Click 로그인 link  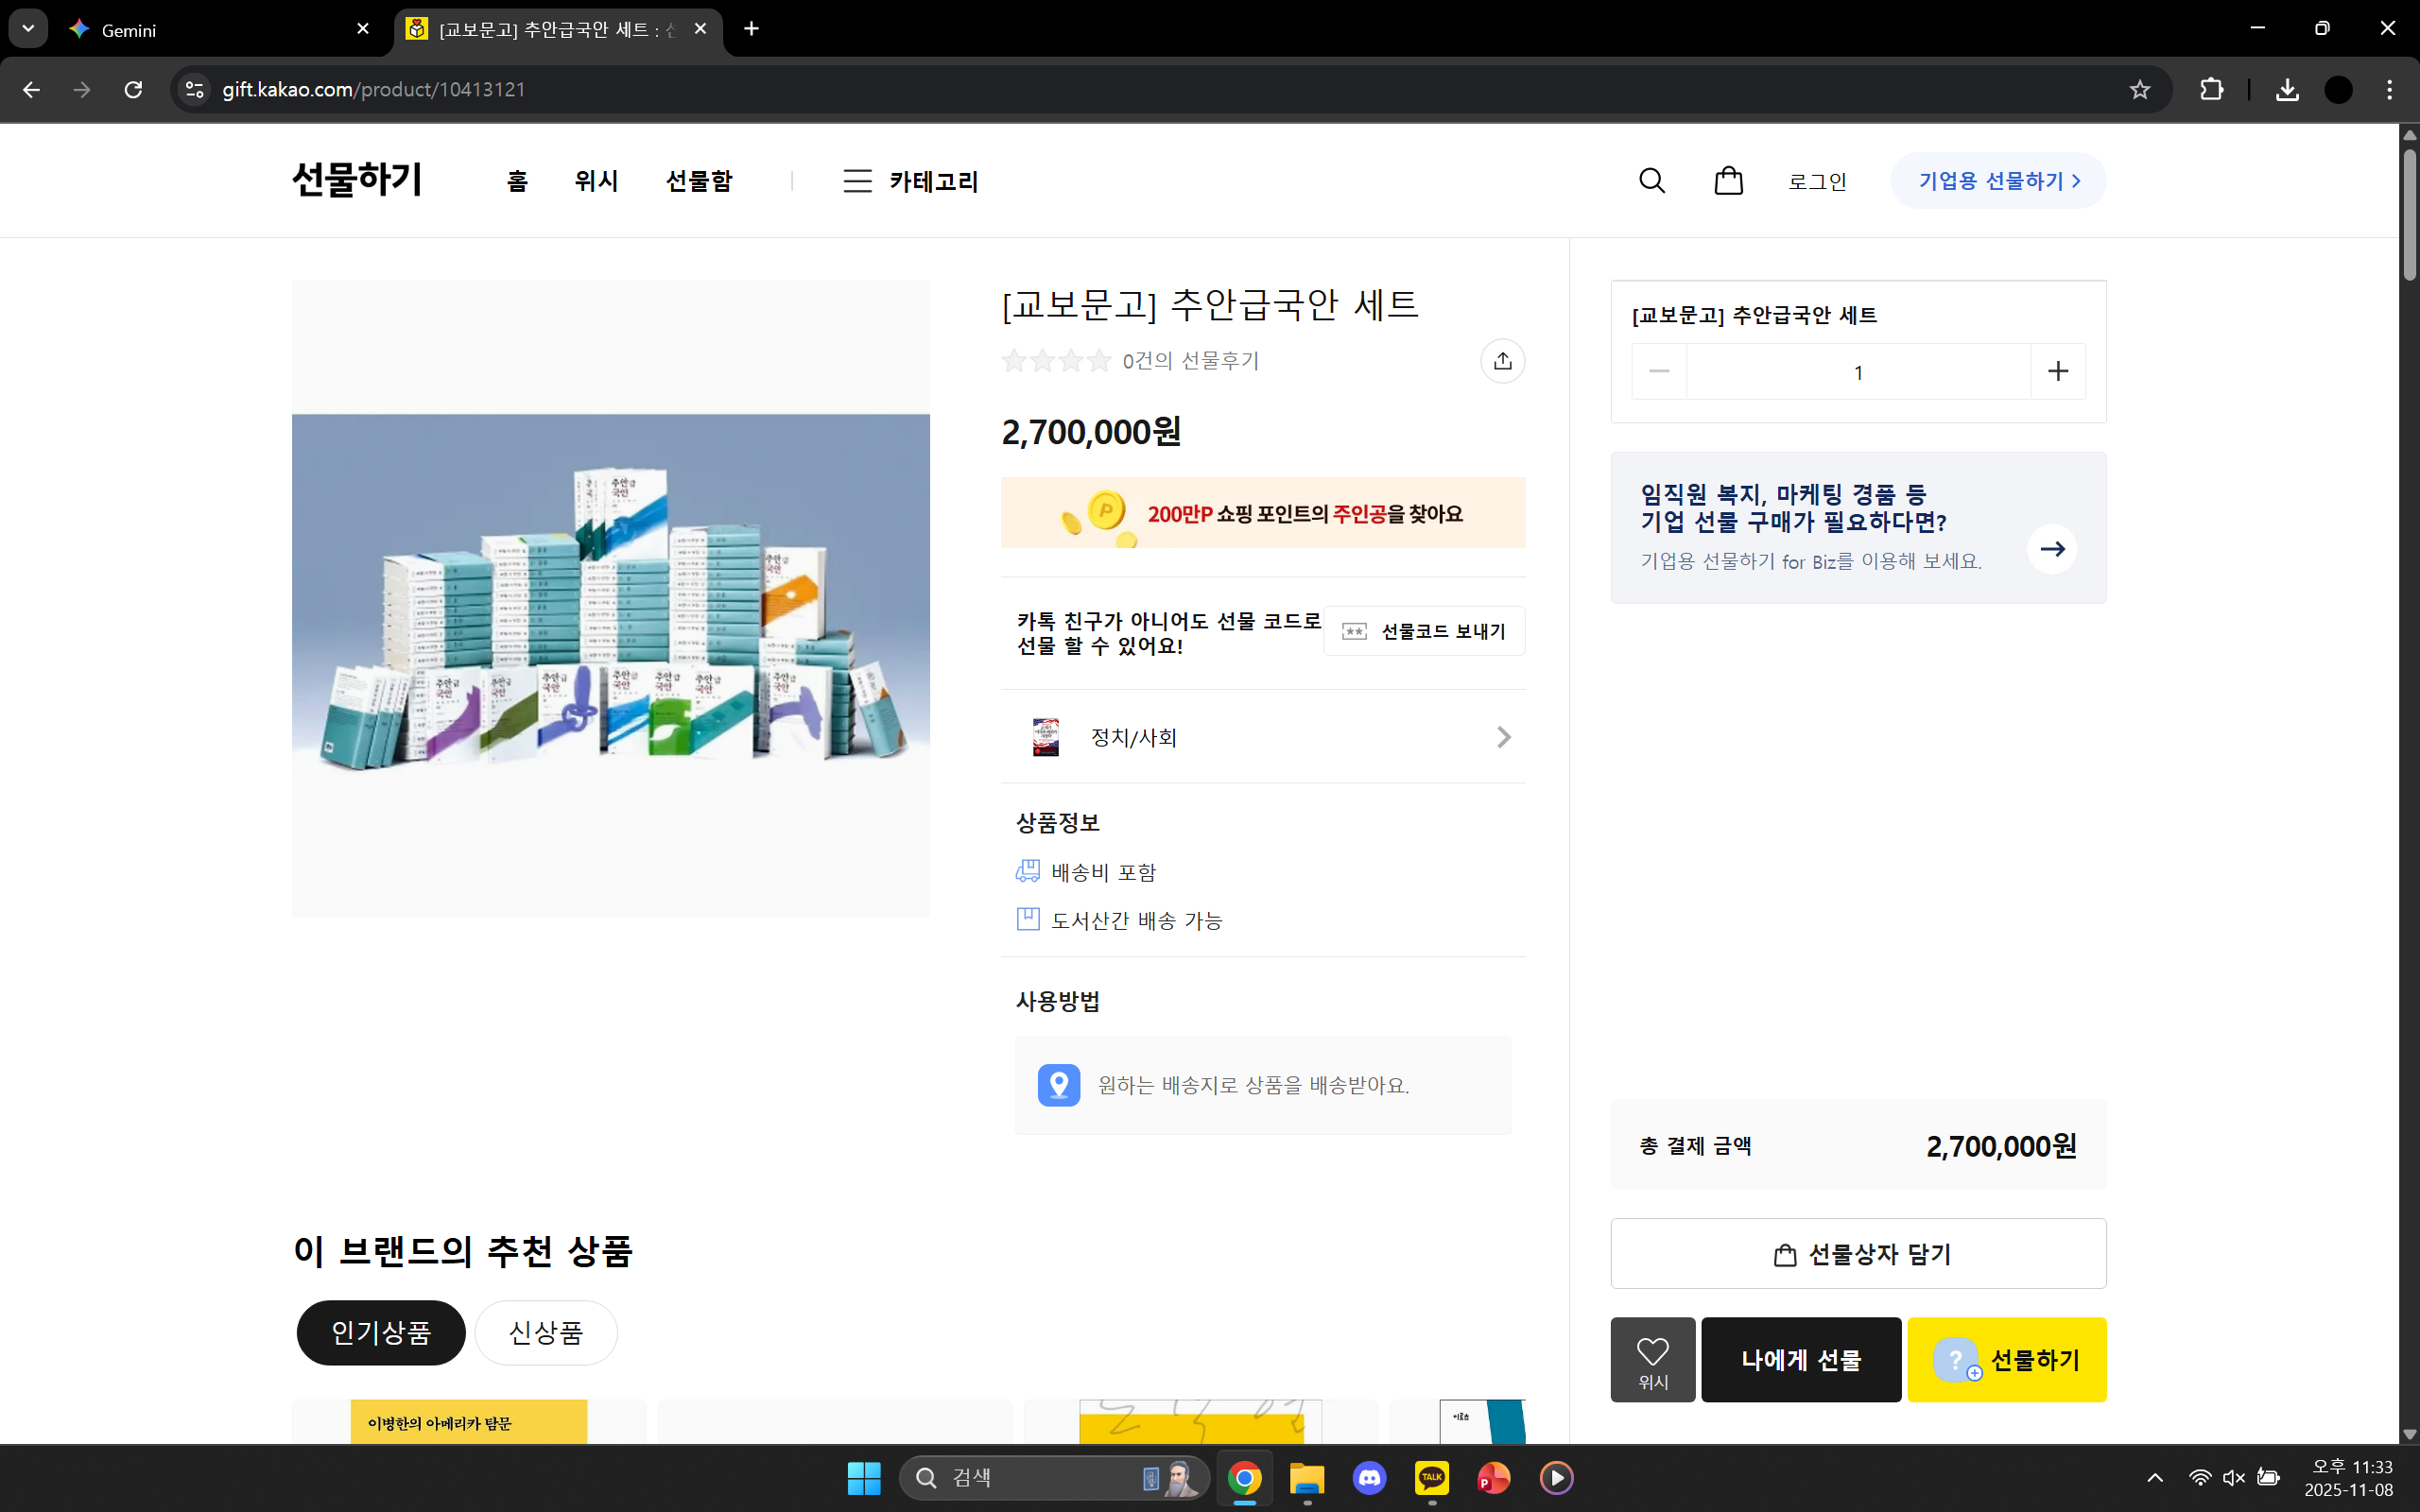pyautogui.click(x=1817, y=181)
